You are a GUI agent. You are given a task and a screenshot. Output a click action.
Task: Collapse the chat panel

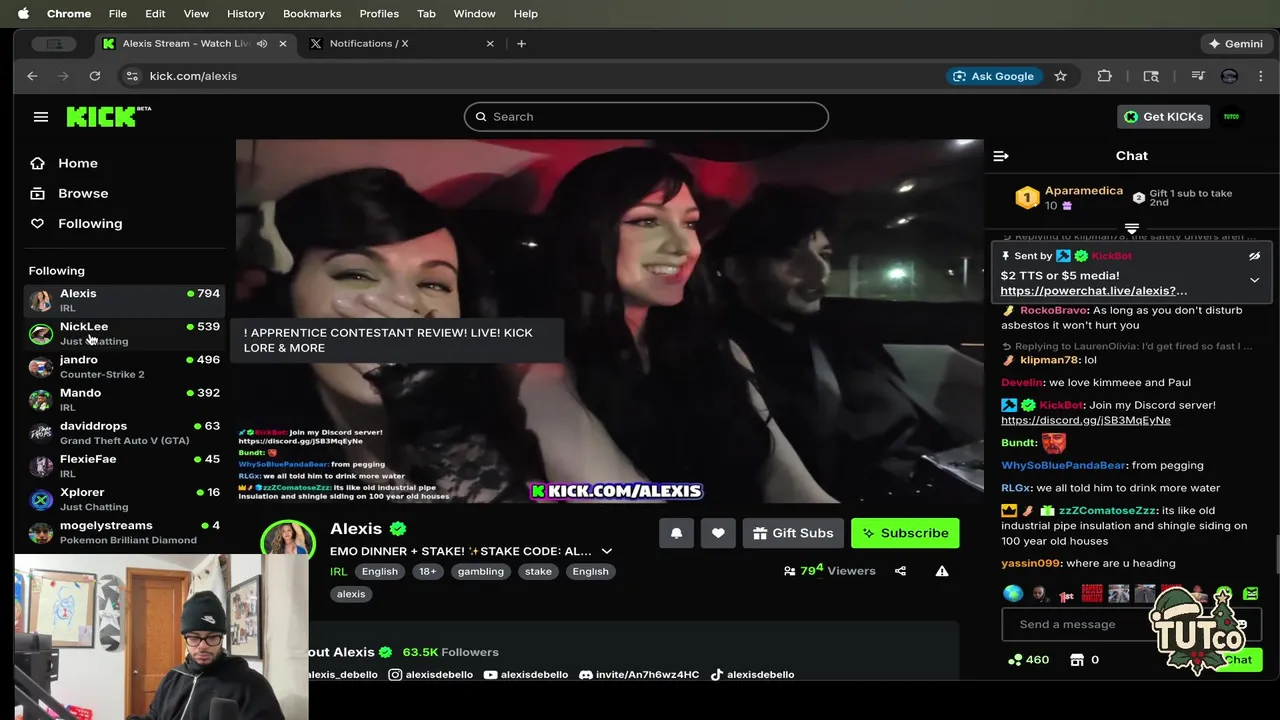point(1001,156)
